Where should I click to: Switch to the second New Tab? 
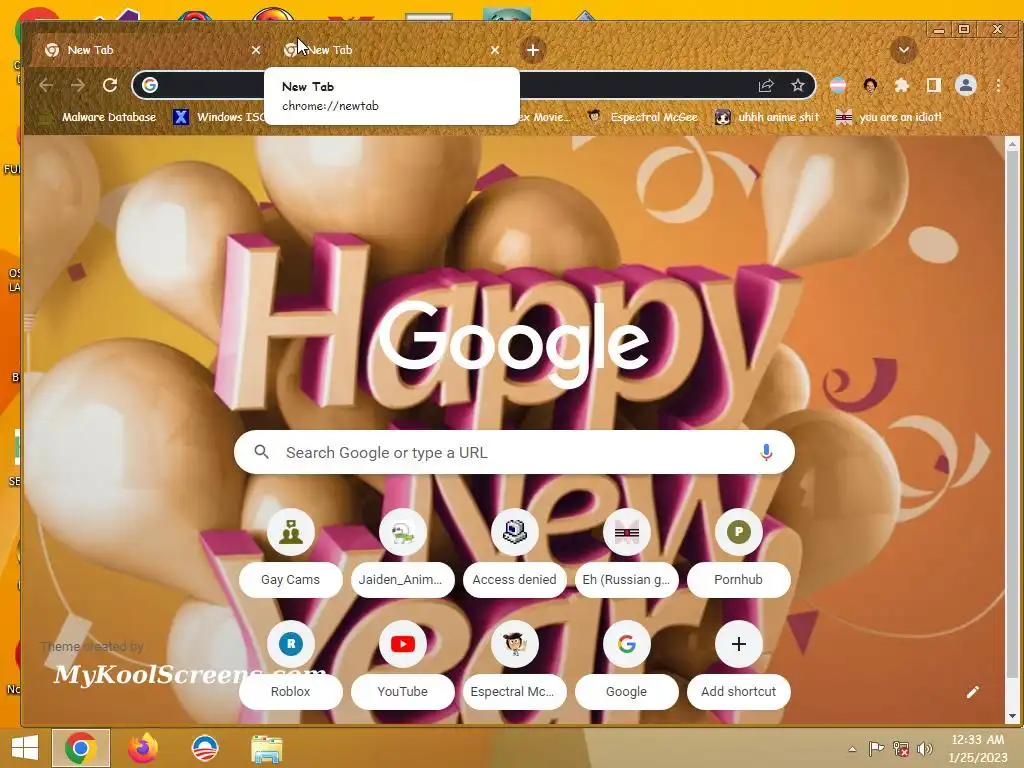[x=391, y=50]
